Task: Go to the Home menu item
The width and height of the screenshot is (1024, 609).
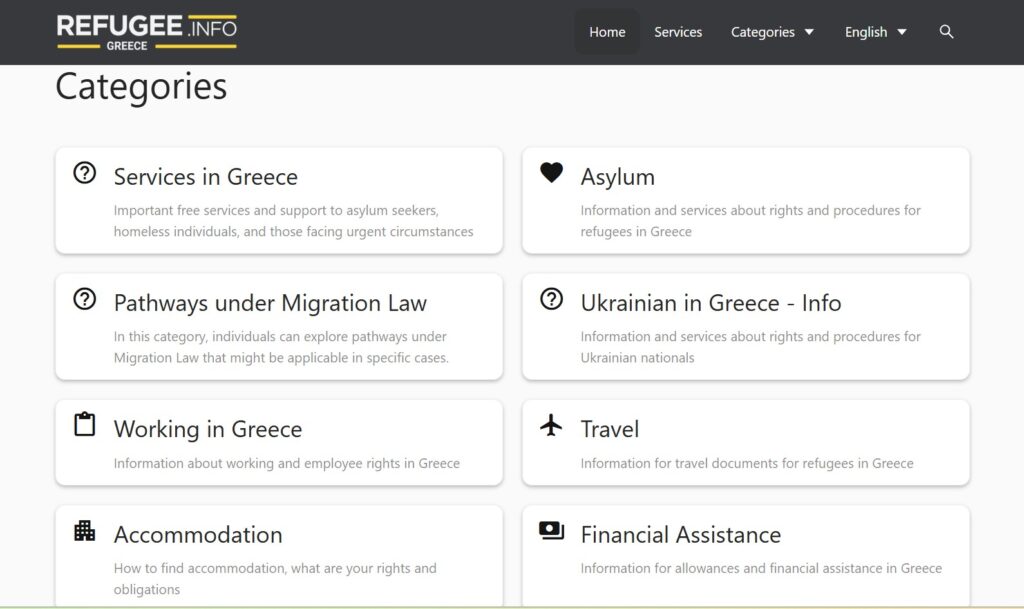Action: [607, 32]
